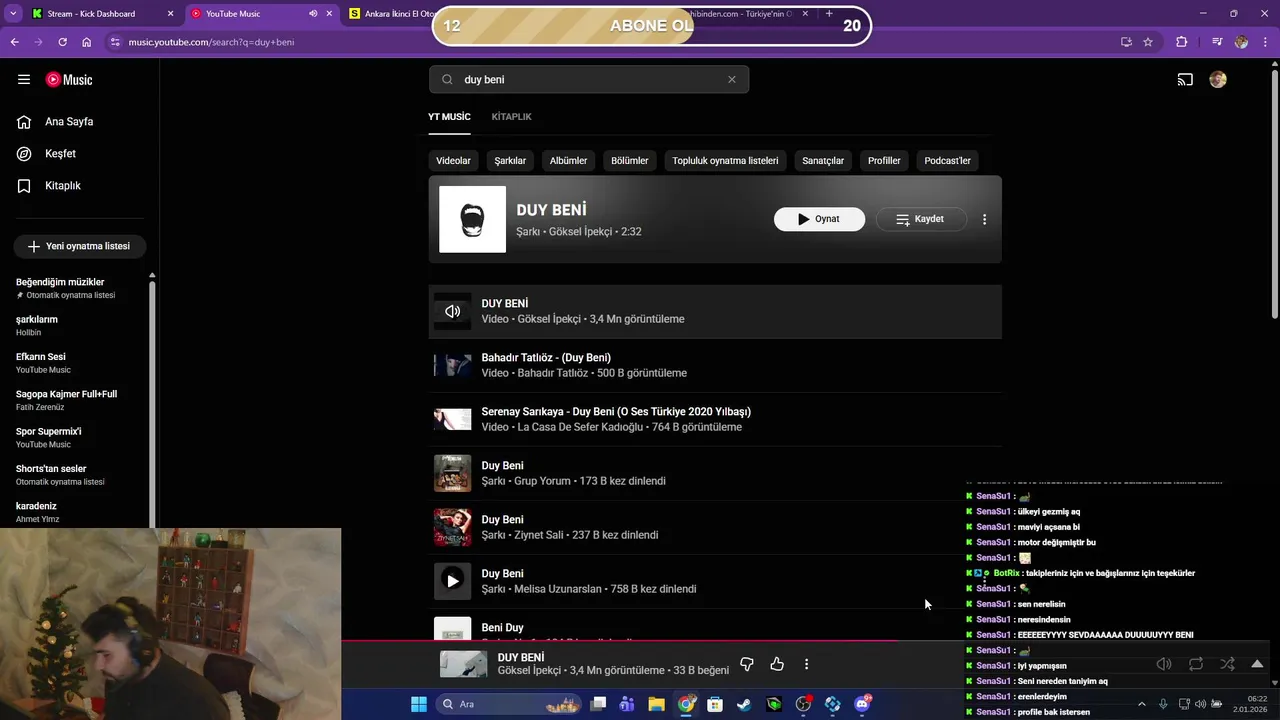Cast to a device icon

[1185, 80]
